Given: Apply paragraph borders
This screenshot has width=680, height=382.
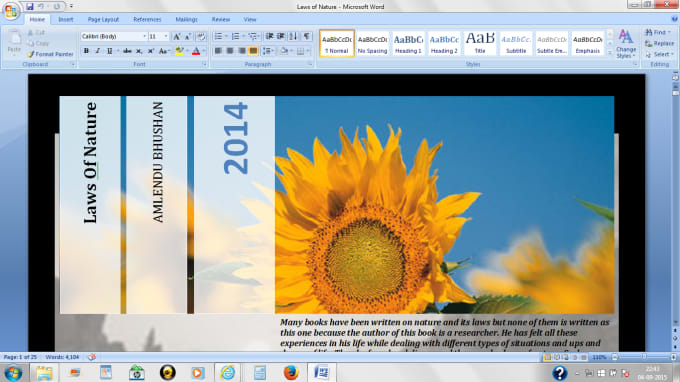Looking at the screenshot, I should [300, 51].
